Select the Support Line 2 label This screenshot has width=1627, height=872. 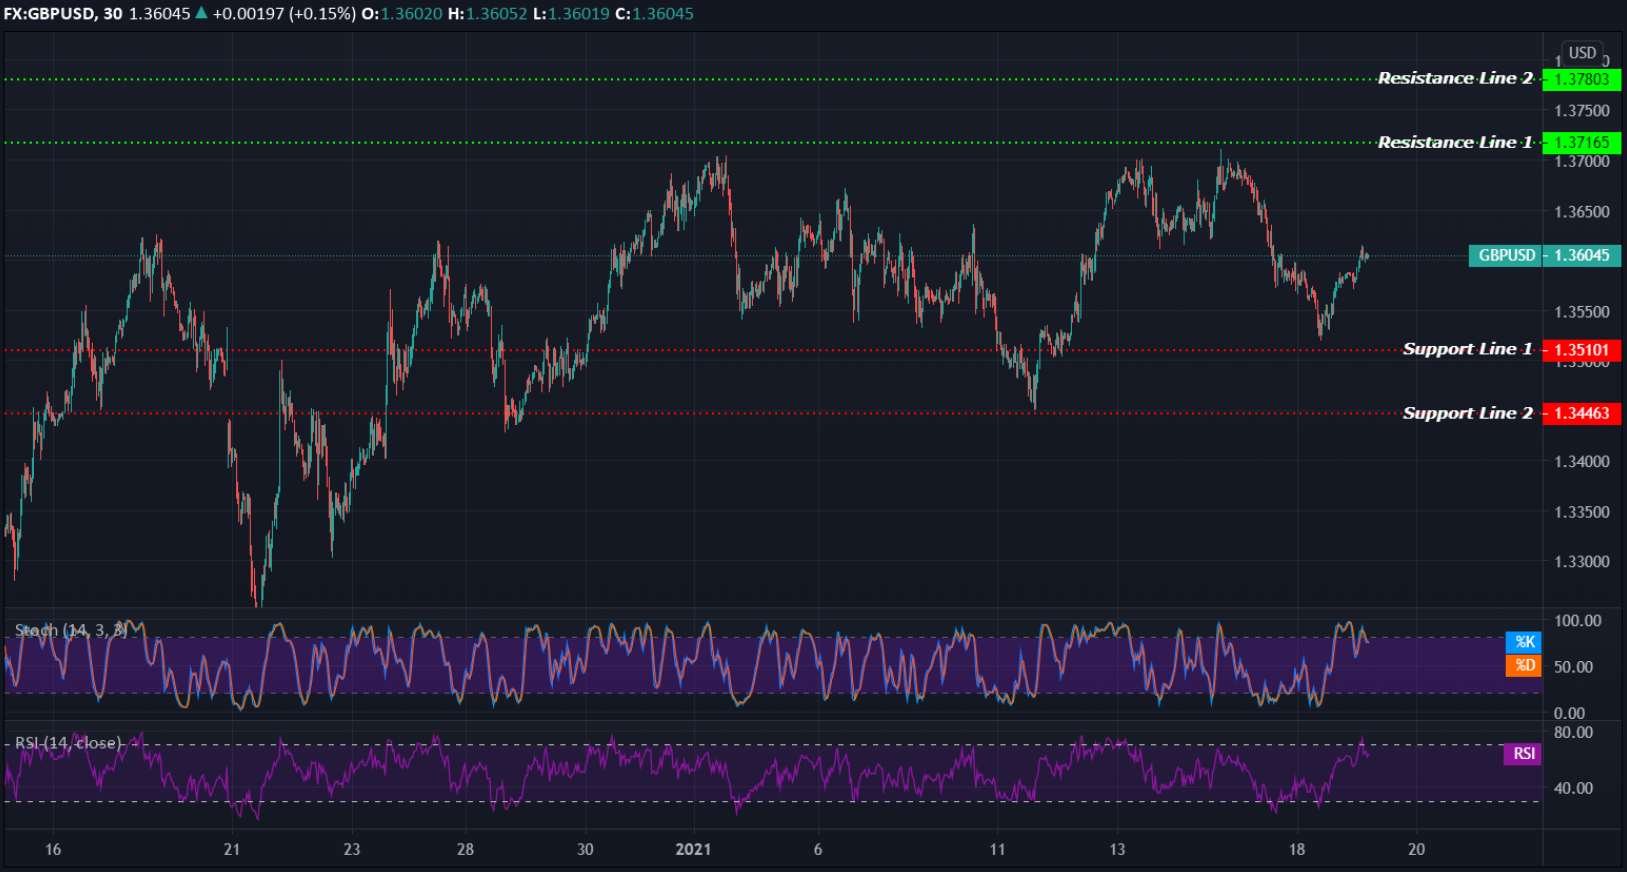(x=1468, y=413)
